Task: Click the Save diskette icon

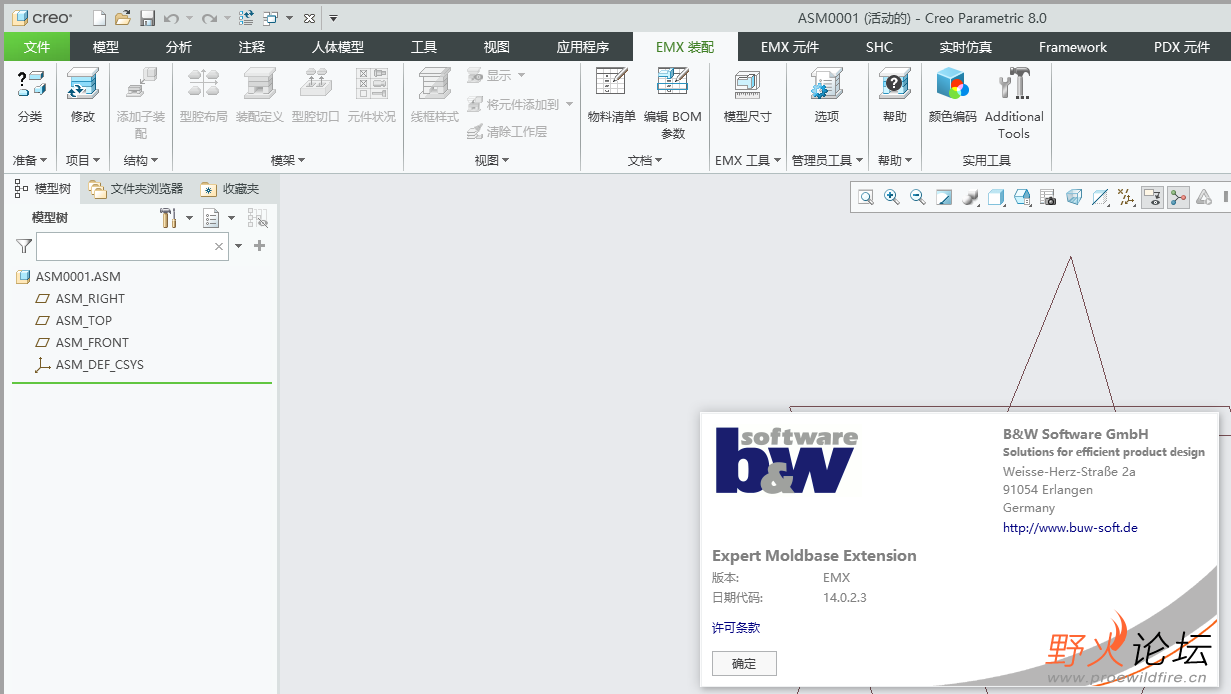Action: (147, 18)
